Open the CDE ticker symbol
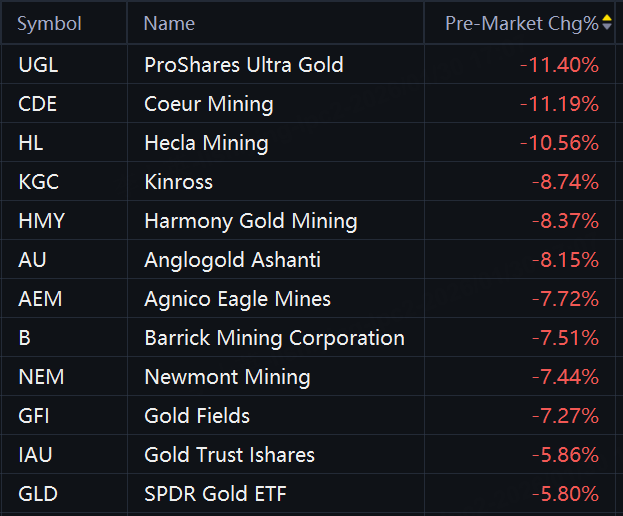The height and width of the screenshot is (516, 623). coord(38,104)
